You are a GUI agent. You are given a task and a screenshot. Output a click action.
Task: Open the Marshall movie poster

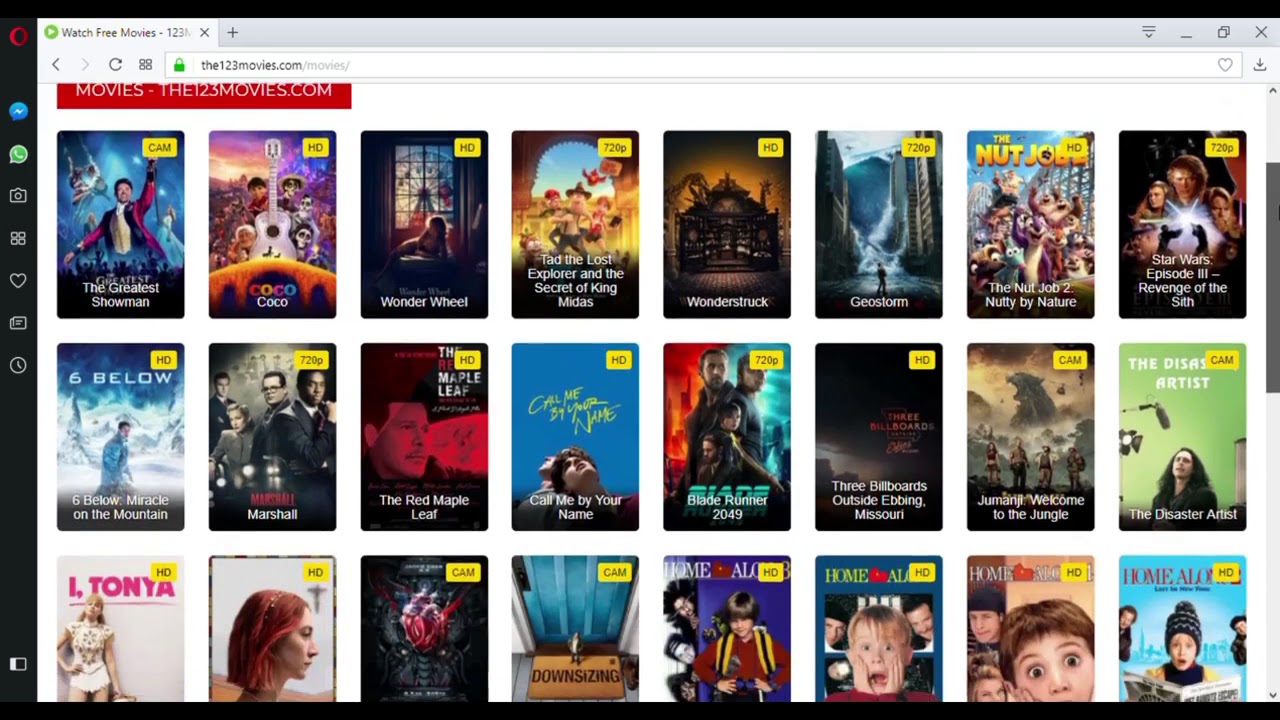click(x=272, y=437)
